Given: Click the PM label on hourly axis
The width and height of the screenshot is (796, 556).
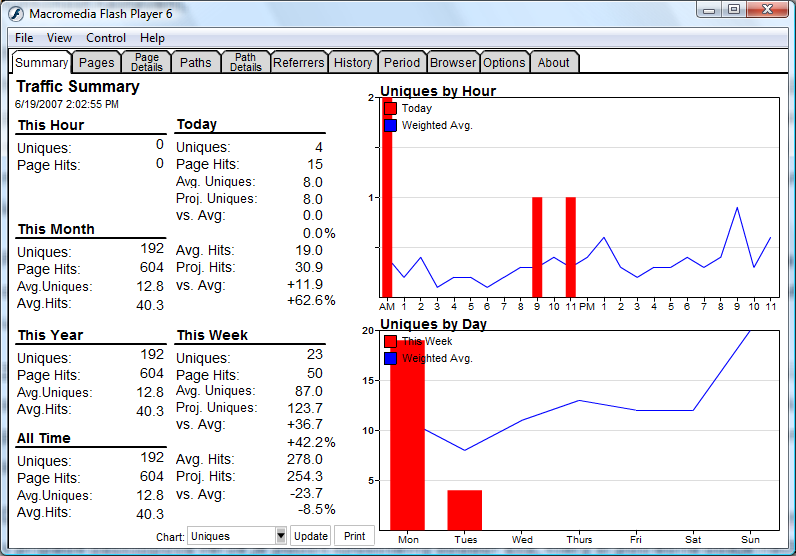Looking at the screenshot, I should [587, 306].
